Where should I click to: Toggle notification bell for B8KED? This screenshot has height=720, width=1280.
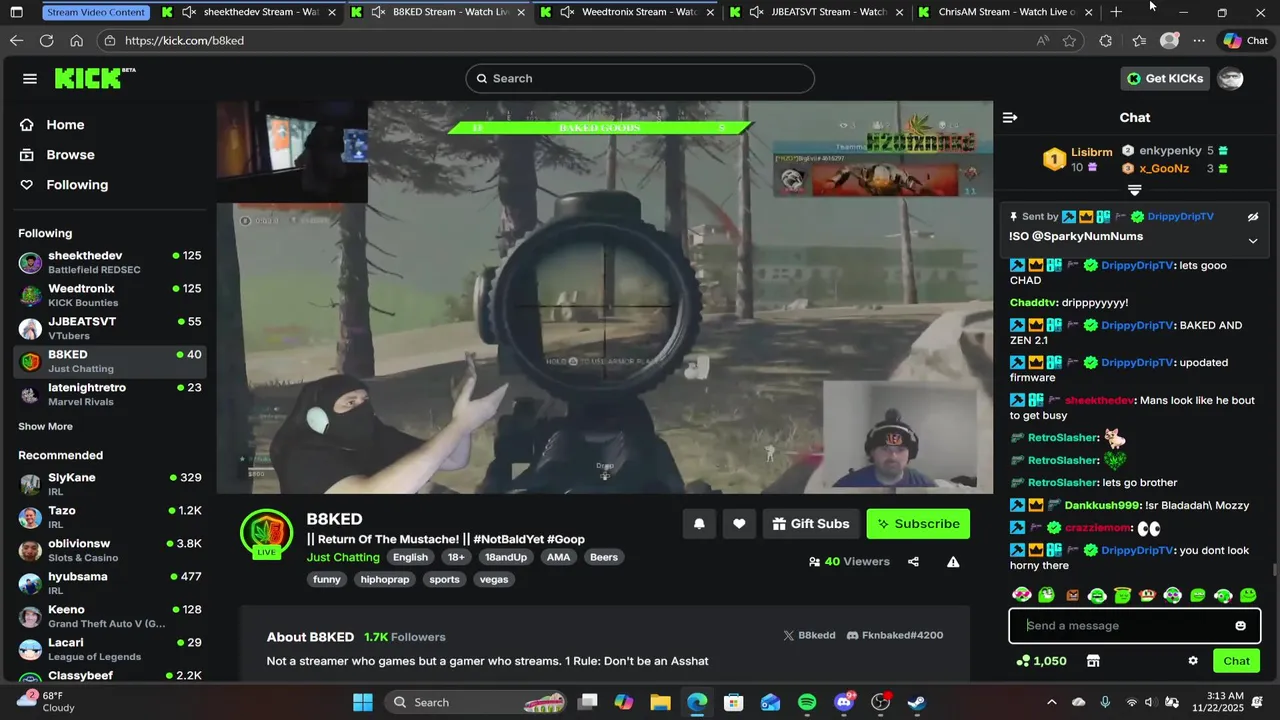(699, 524)
